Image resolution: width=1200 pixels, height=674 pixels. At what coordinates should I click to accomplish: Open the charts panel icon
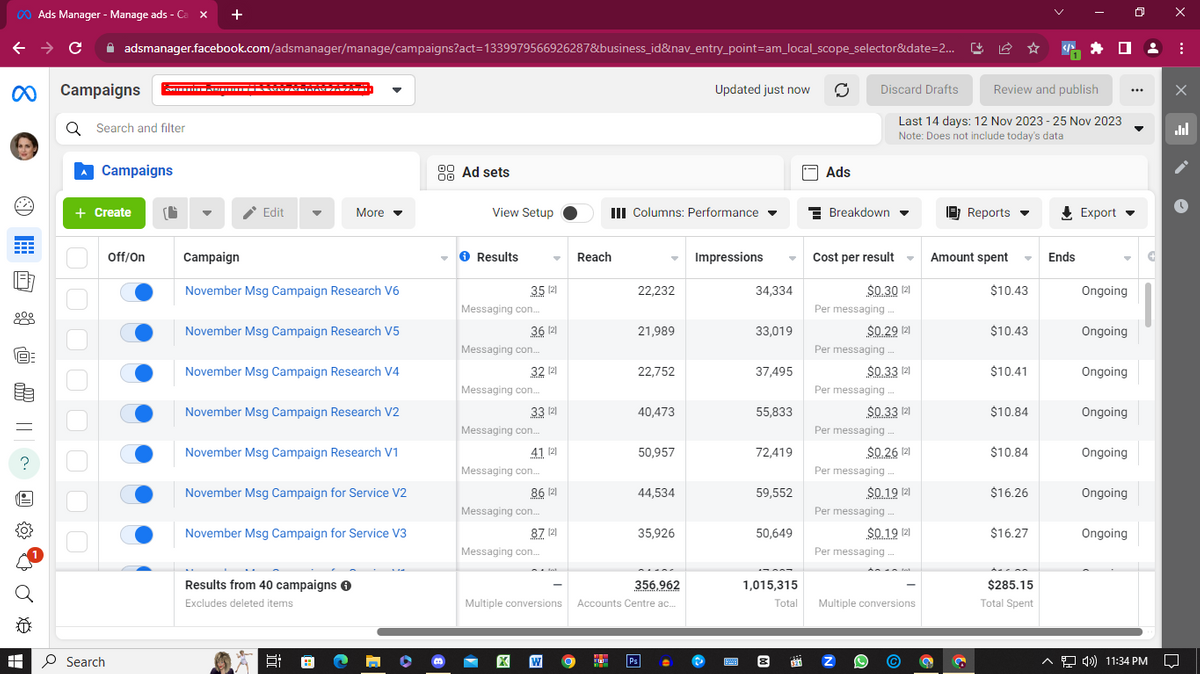(1180, 128)
